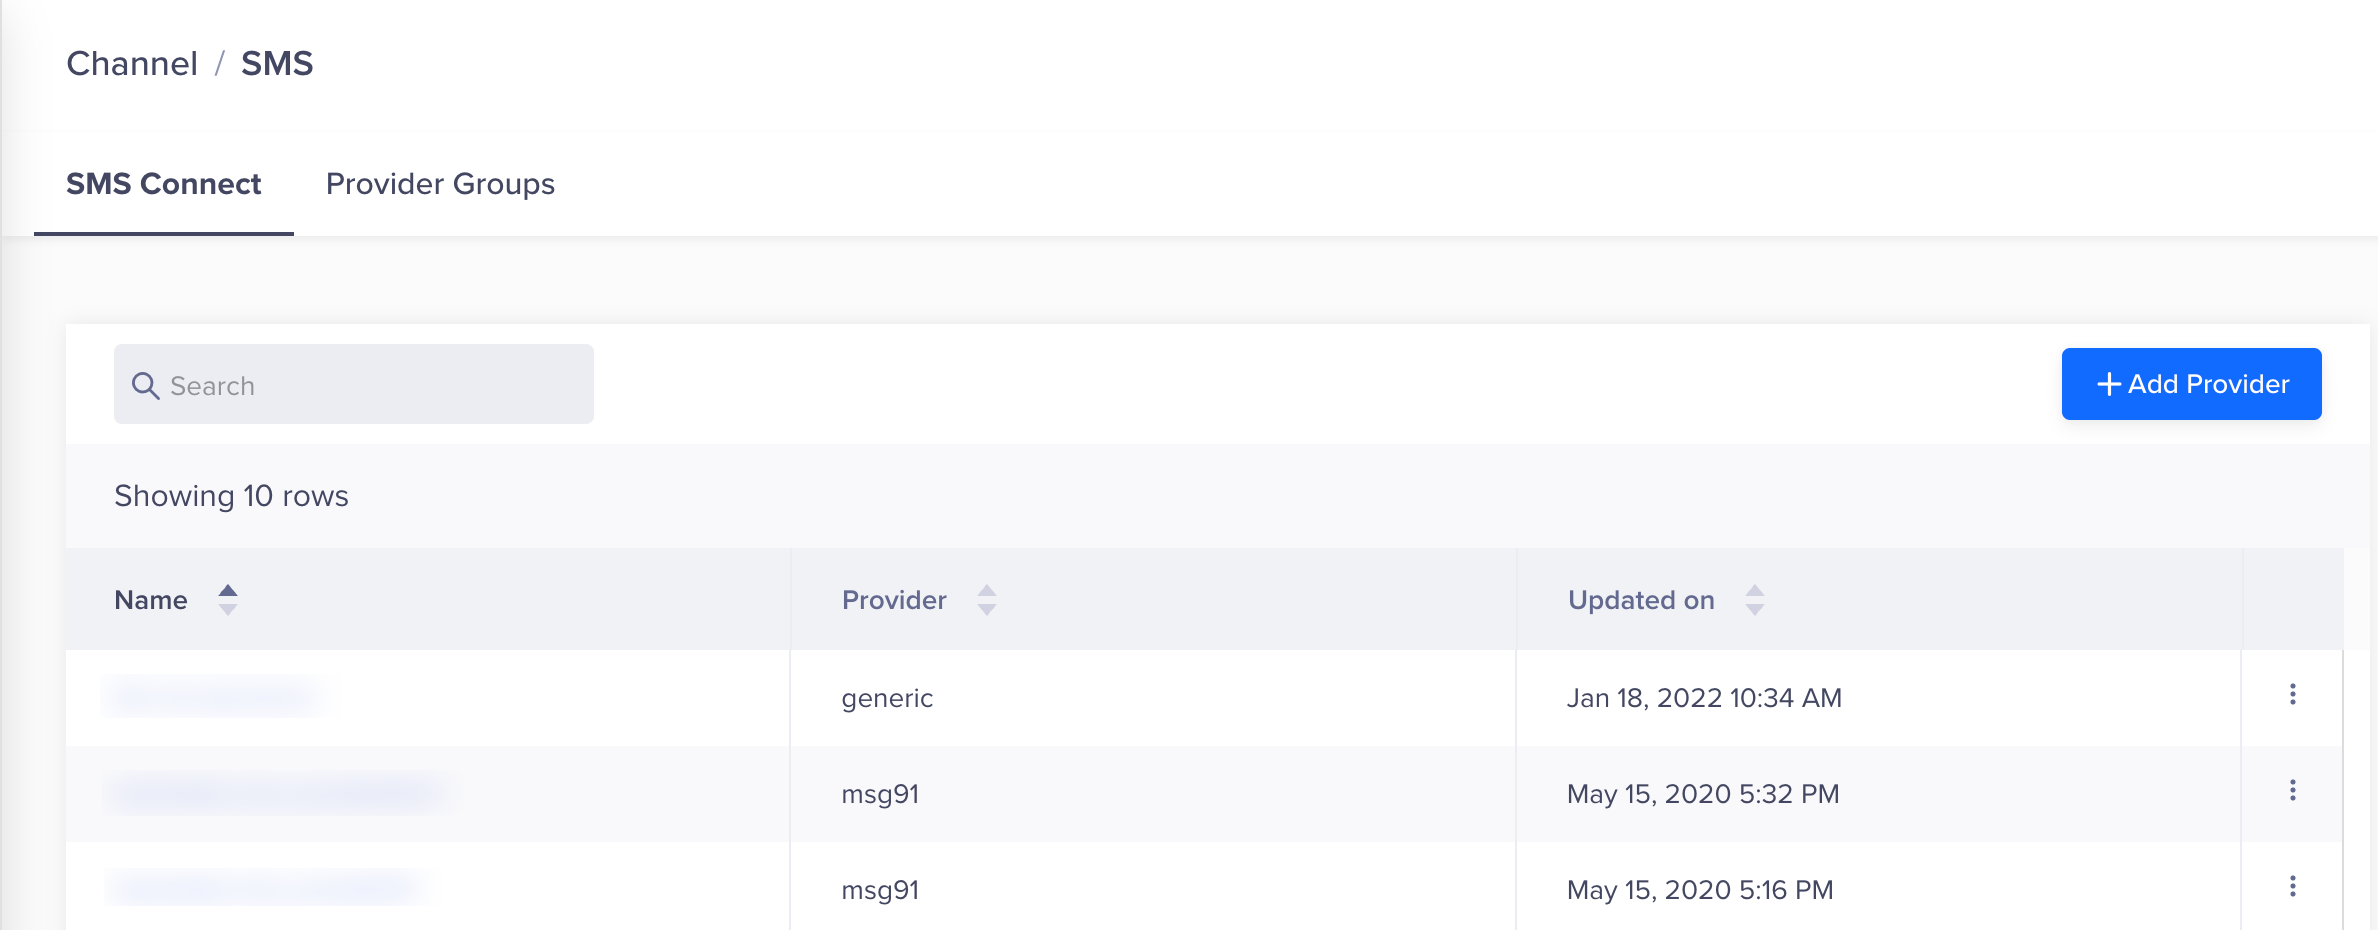Open the search magnifier icon
Screen dimensions: 2378x930
146,385
